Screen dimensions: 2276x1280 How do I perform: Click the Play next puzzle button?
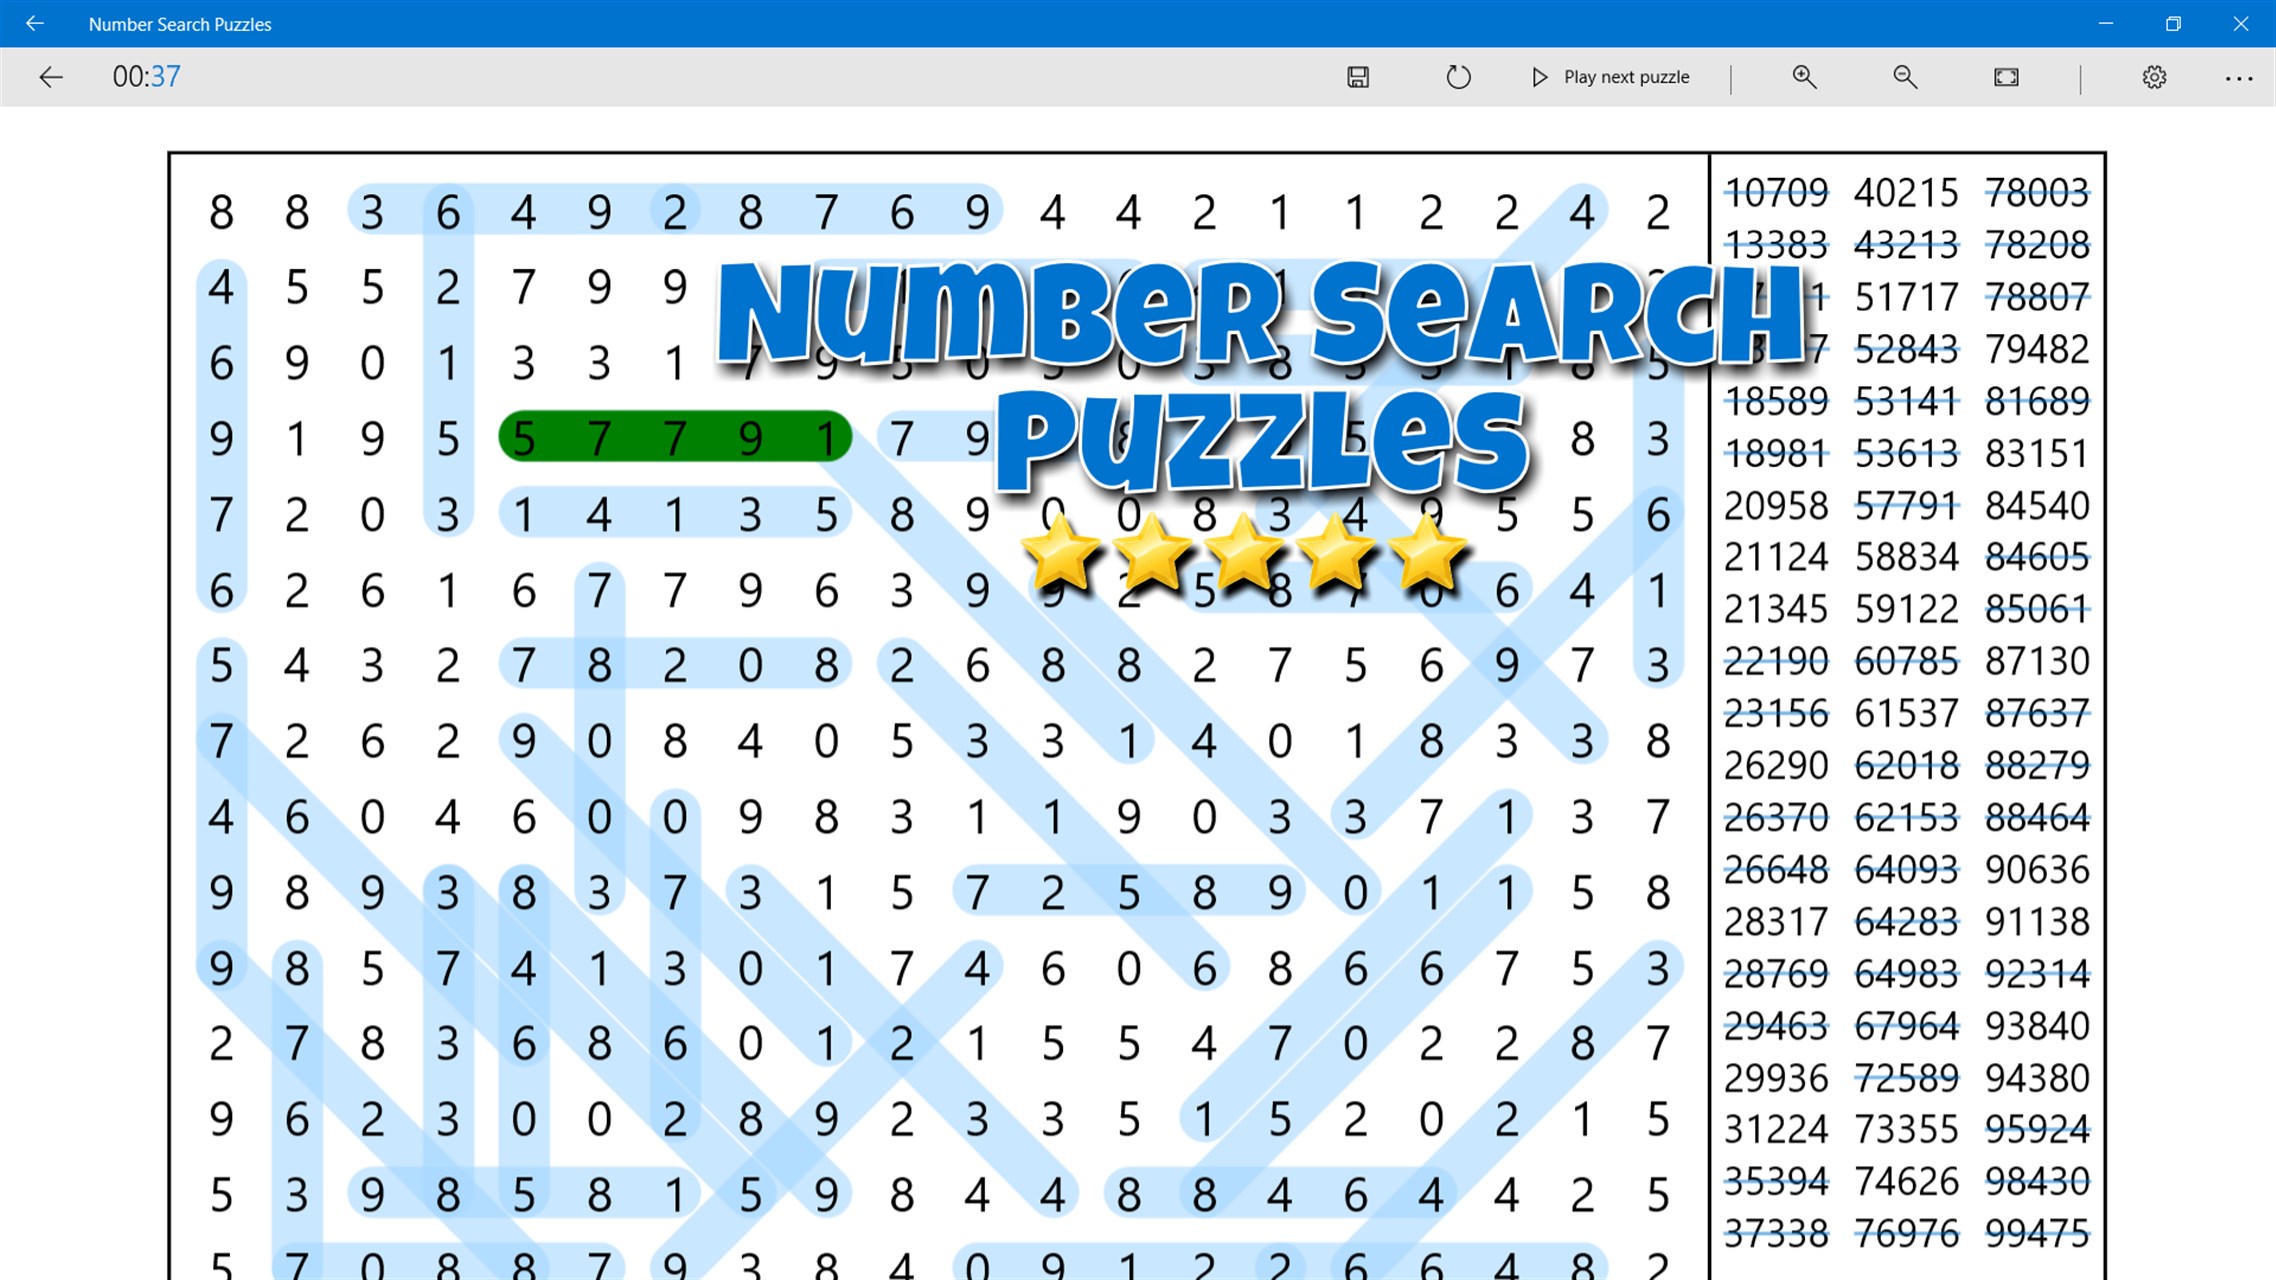pyautogui.click(x=1625, y=77)
